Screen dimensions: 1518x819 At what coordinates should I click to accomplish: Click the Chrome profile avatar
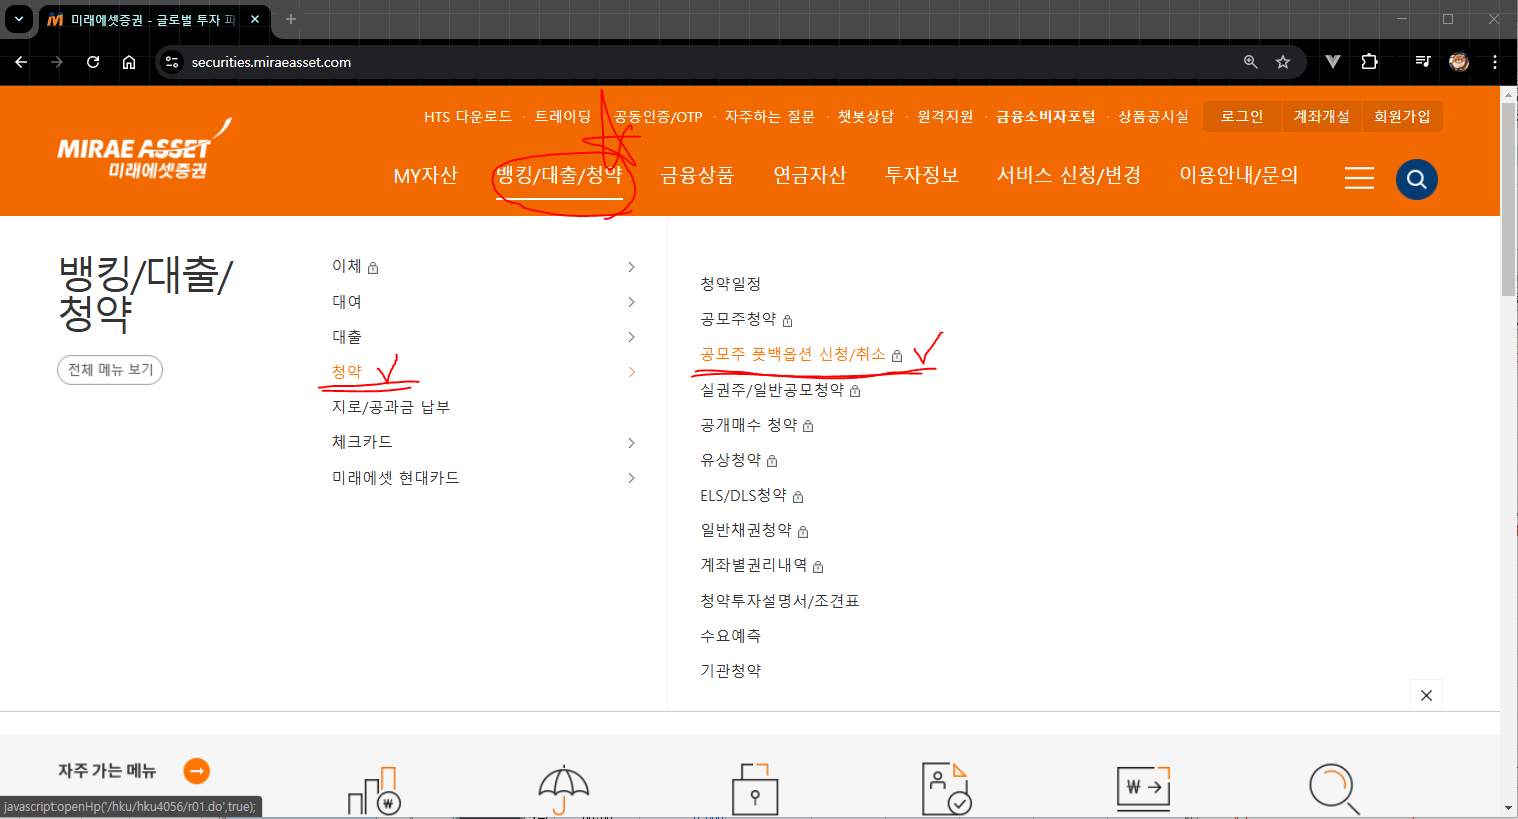[x=1459, y=62]
